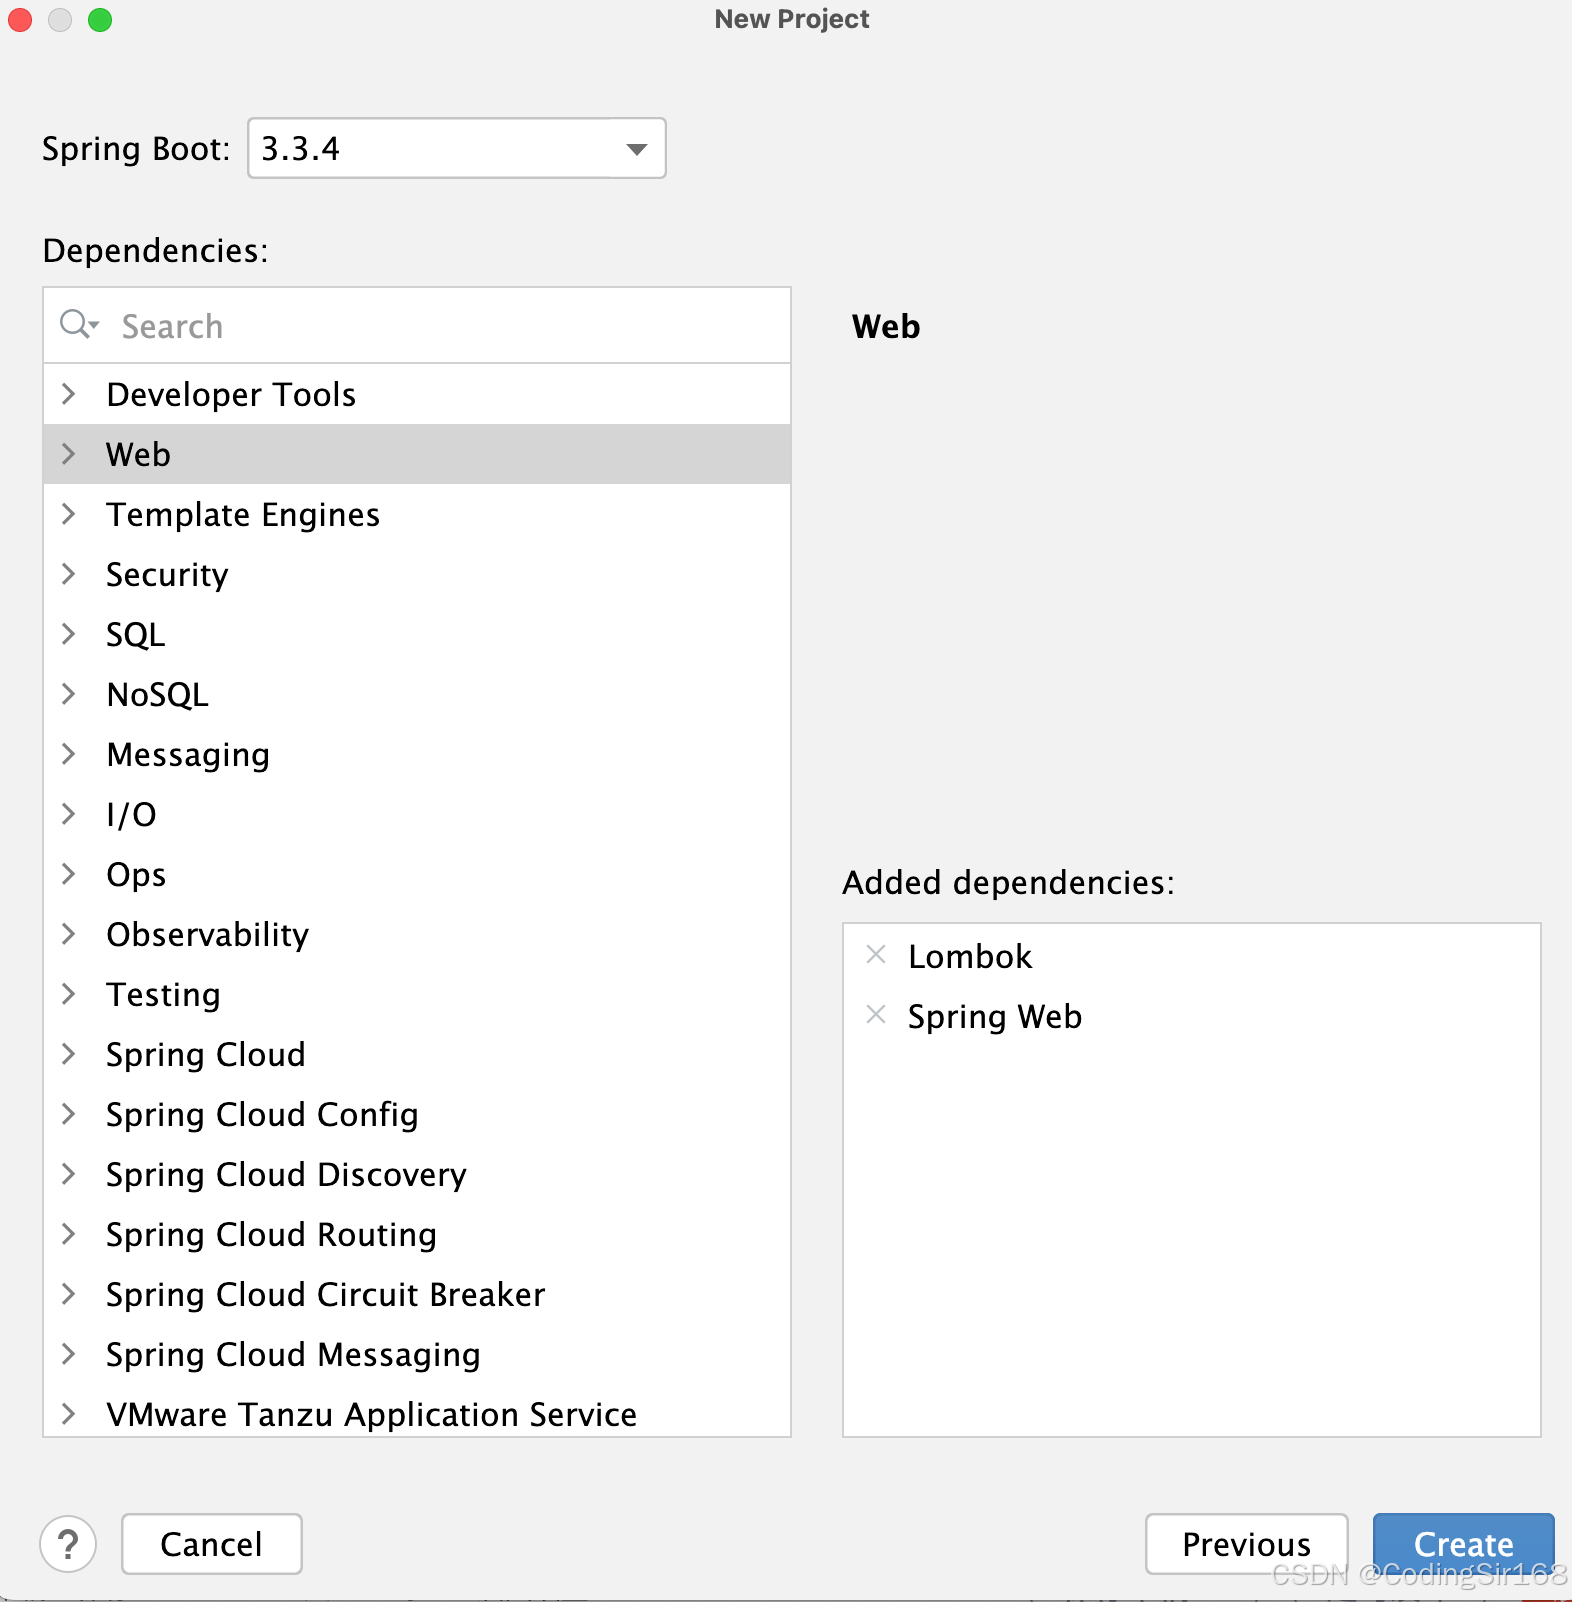Select the Spring Cloud Discovery row

(x=417, y=1174)
